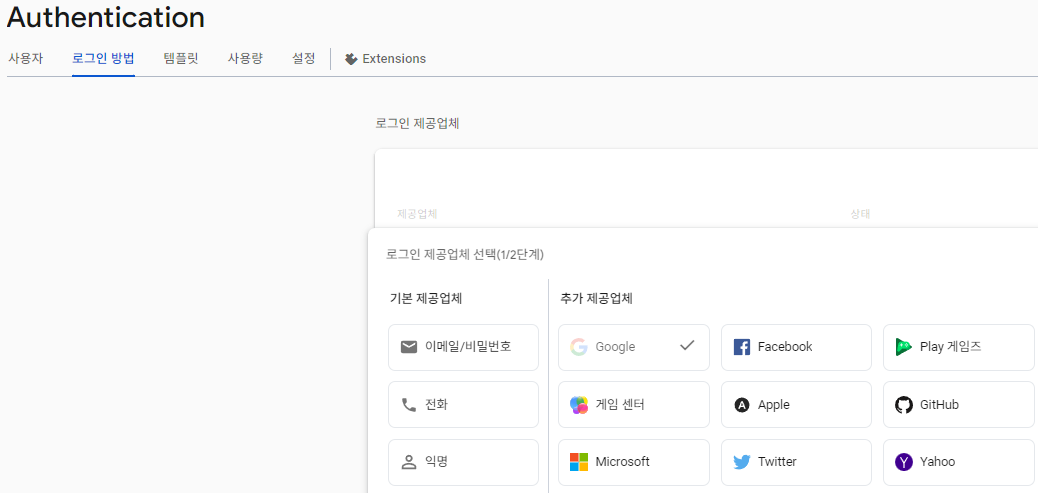The height and width of the screenshot is (493, 1038).
Task: Click the Google provider card
Action: [x=634, y=347]
